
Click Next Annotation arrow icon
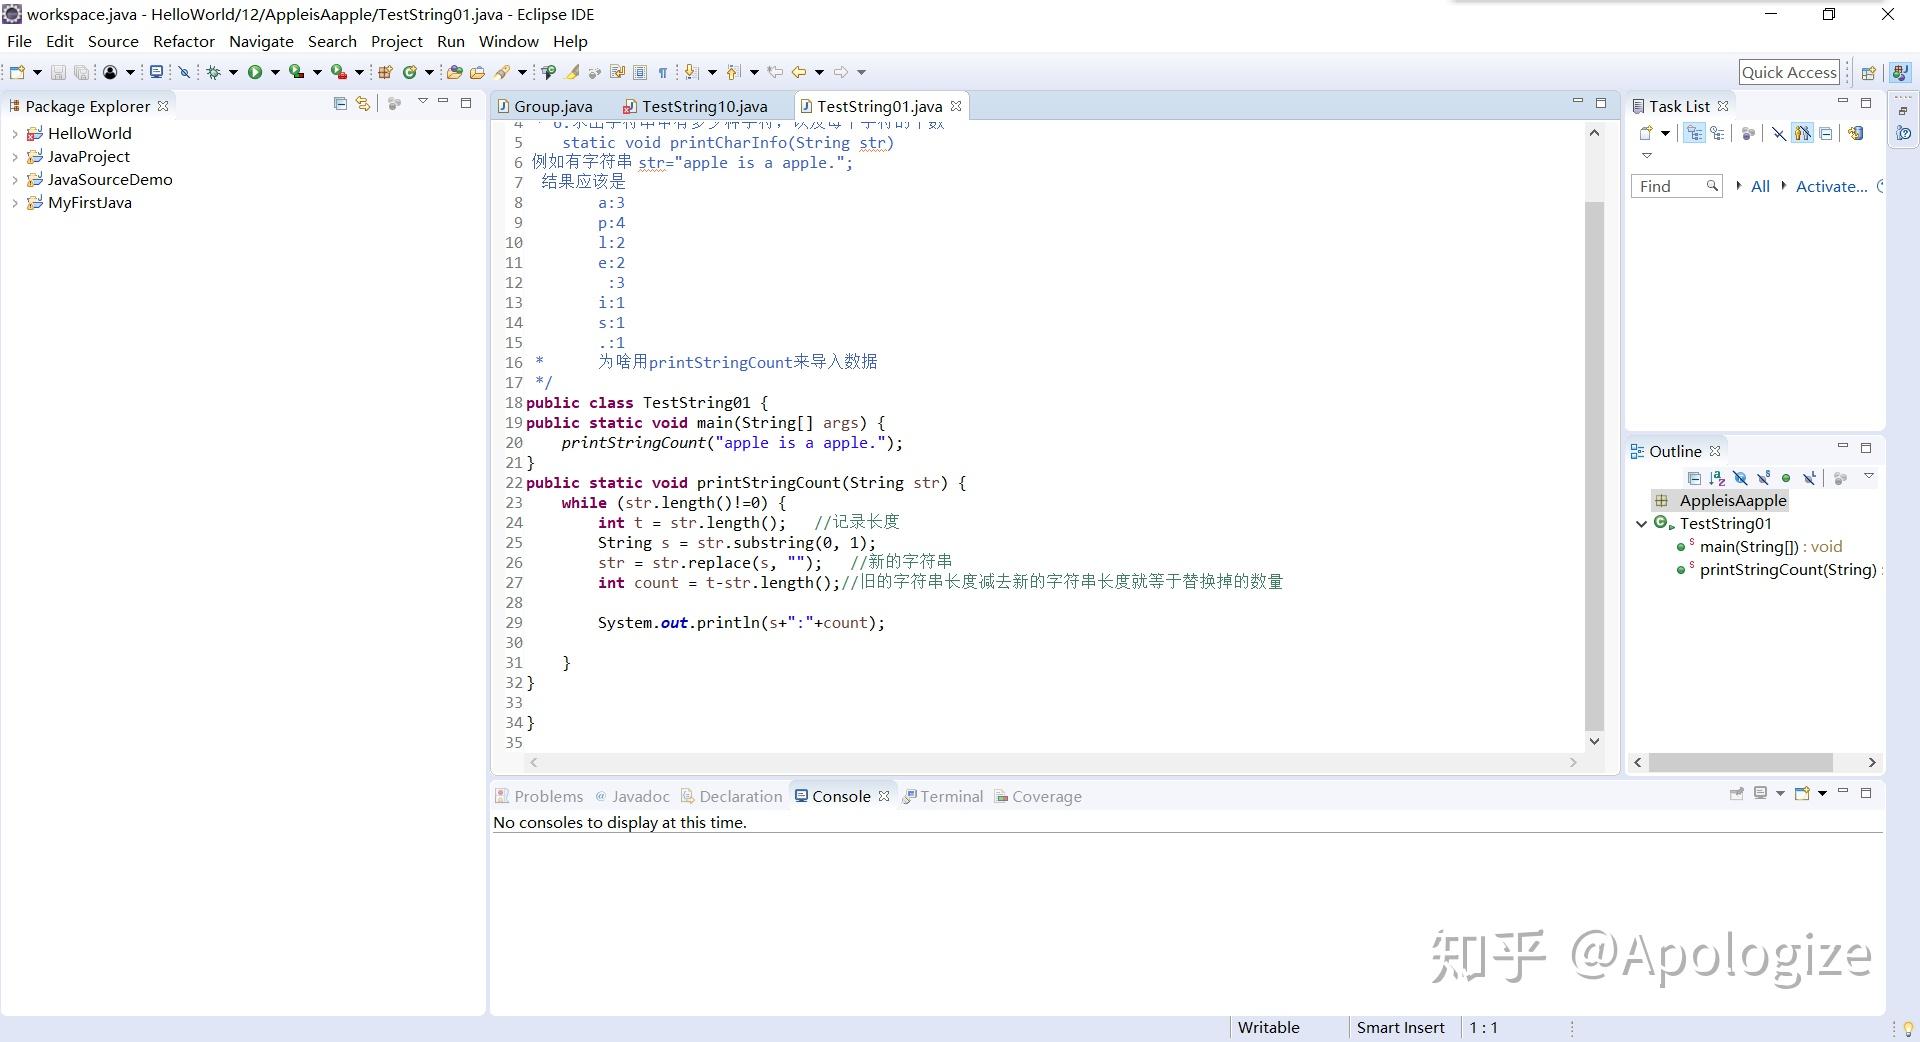click(x=691, y=72)
